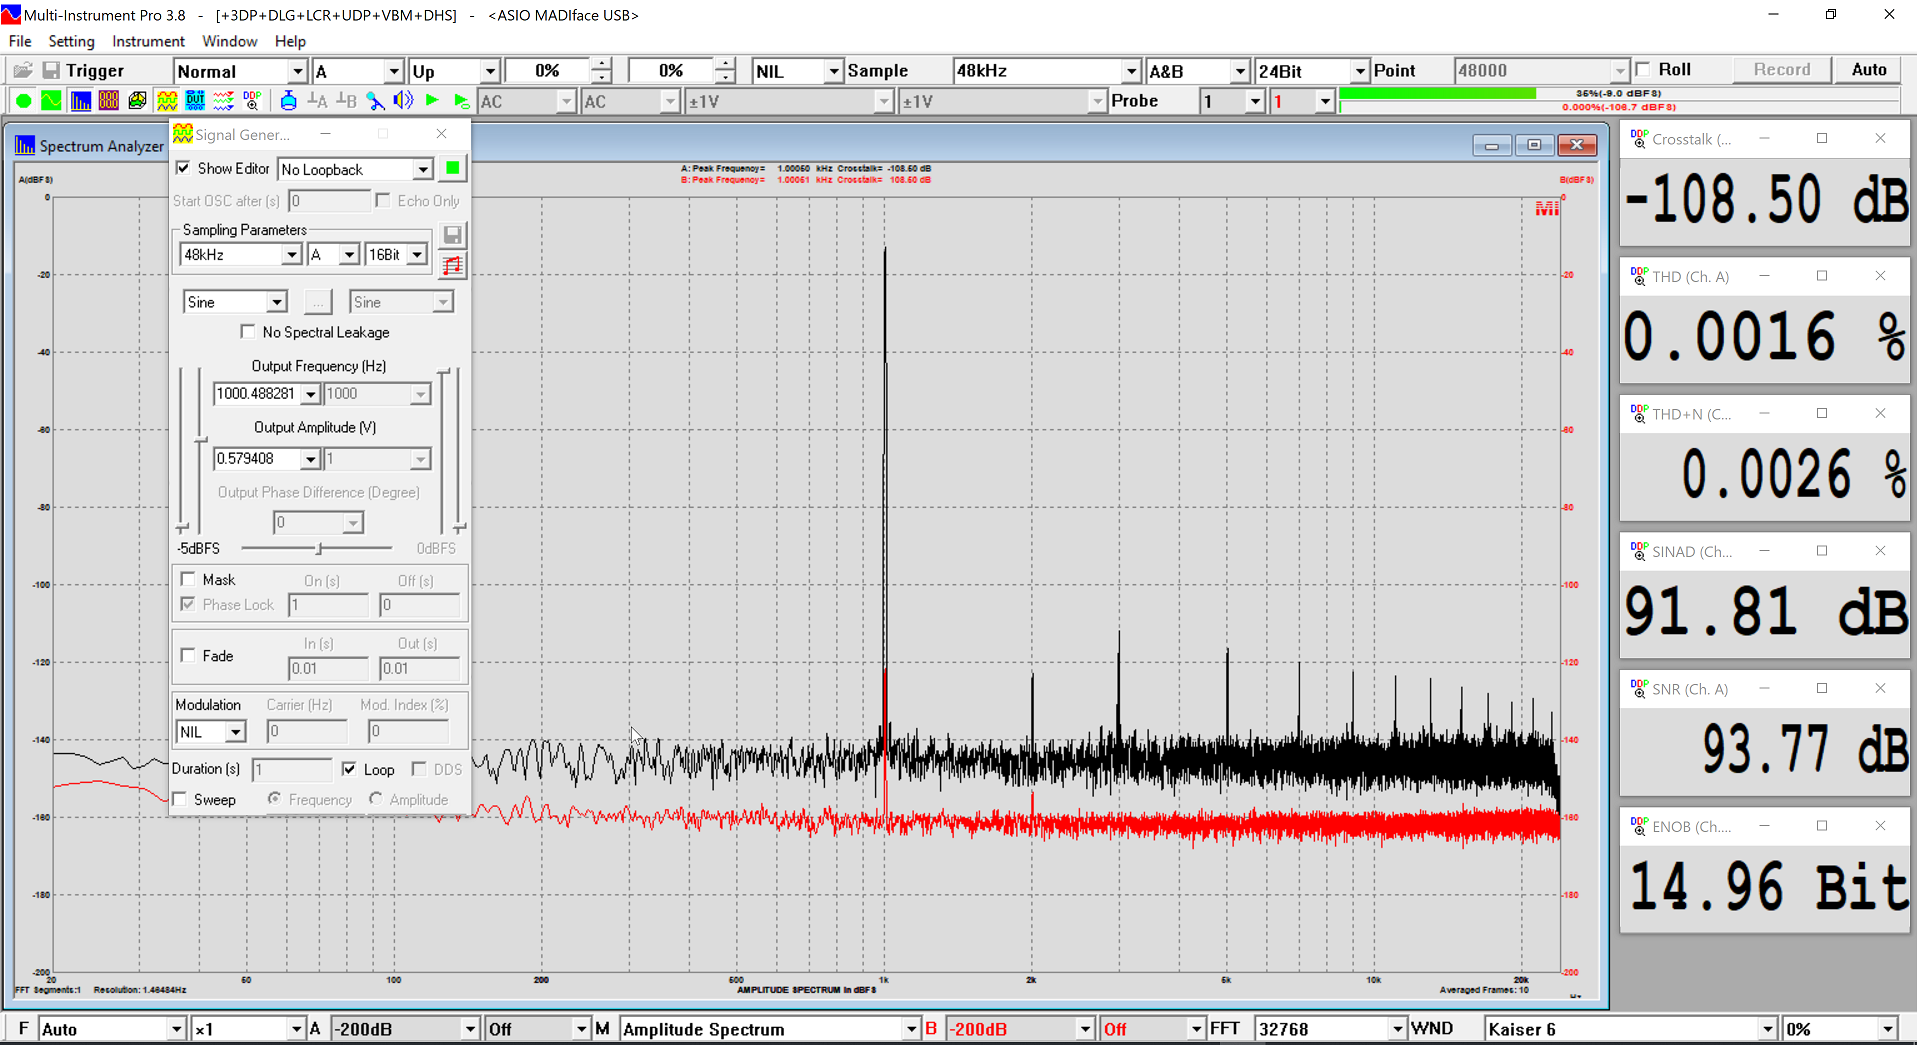This screenshot has width=1917, height=1045.
Task: Open the Spectrum Analyzer instrument
Action: click(80, 101)
